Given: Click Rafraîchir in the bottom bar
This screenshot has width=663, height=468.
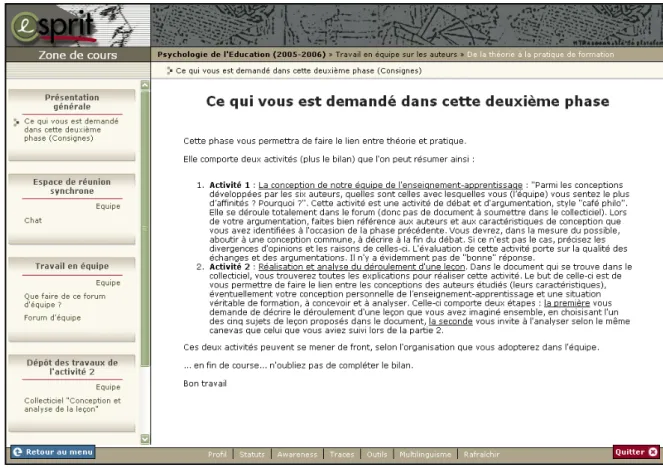Looking at the screenshot, I should (x=482, y=454).
